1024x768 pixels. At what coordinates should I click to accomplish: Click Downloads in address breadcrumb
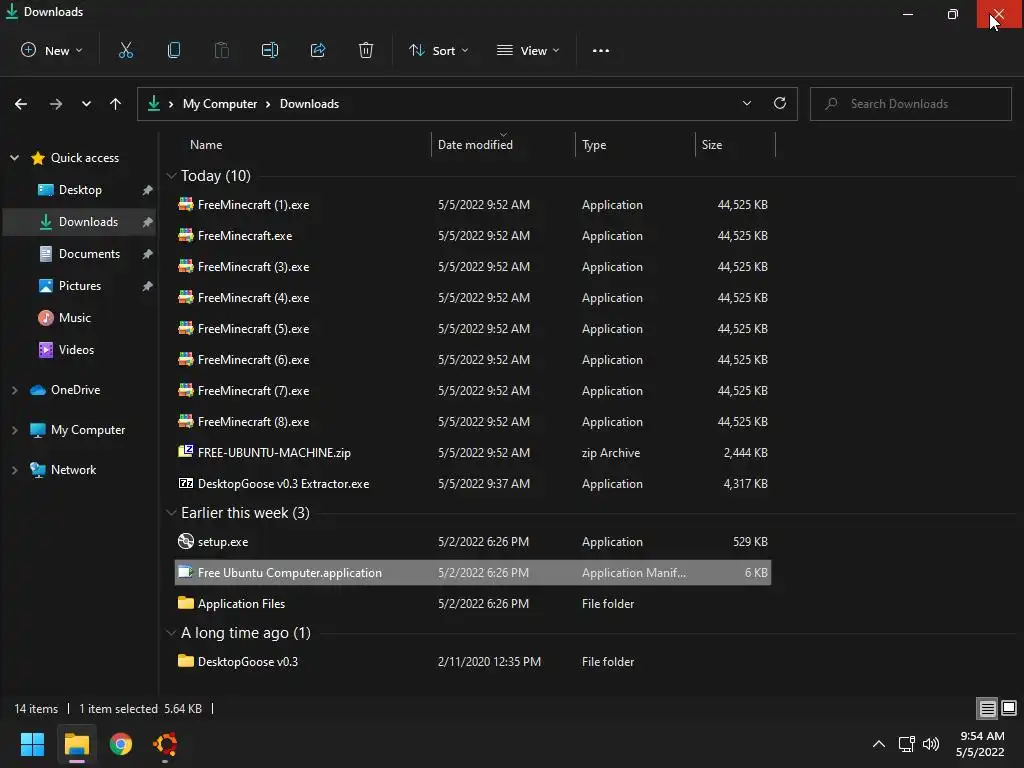[310, 104]
